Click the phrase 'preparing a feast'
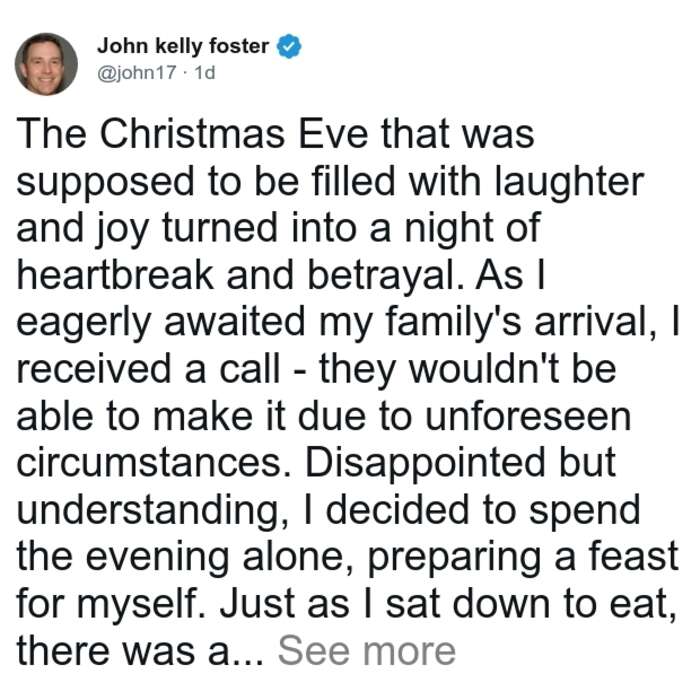The width and height of the screenshot is (700, 700). pyautogui.click(x=523, y=559)
